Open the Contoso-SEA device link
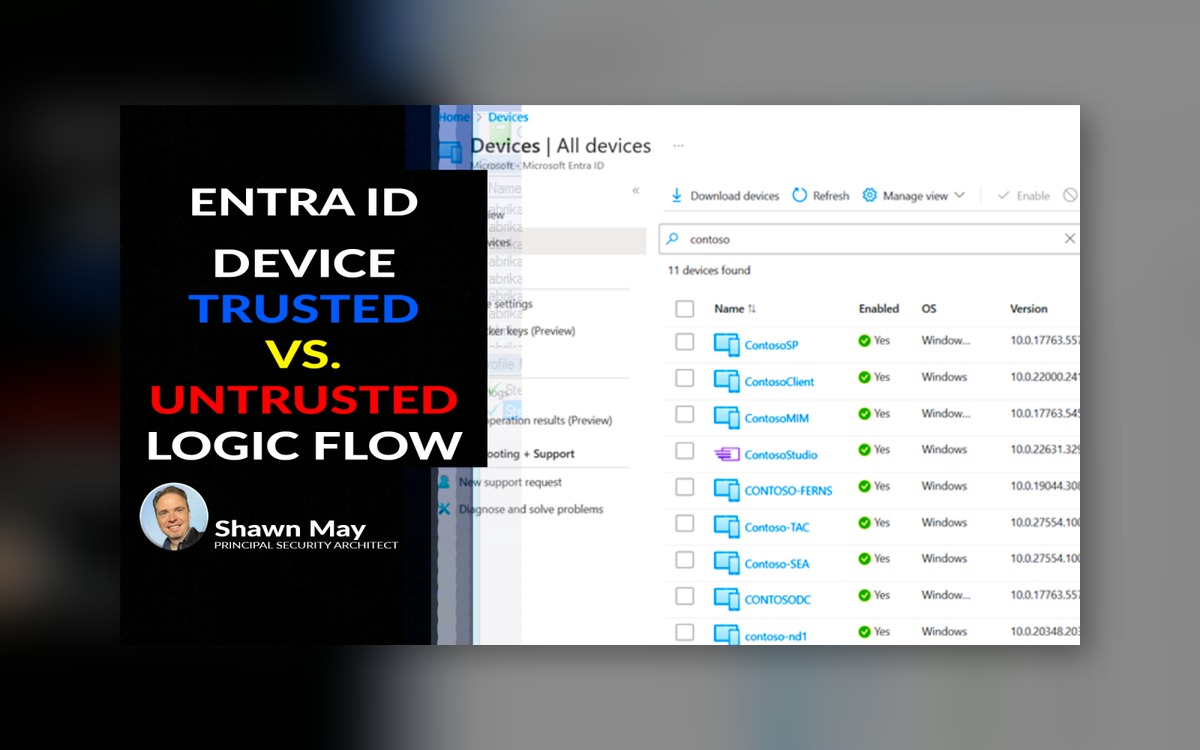Image resolution: width=1200 pixels, height=750 pixels. 777,564
